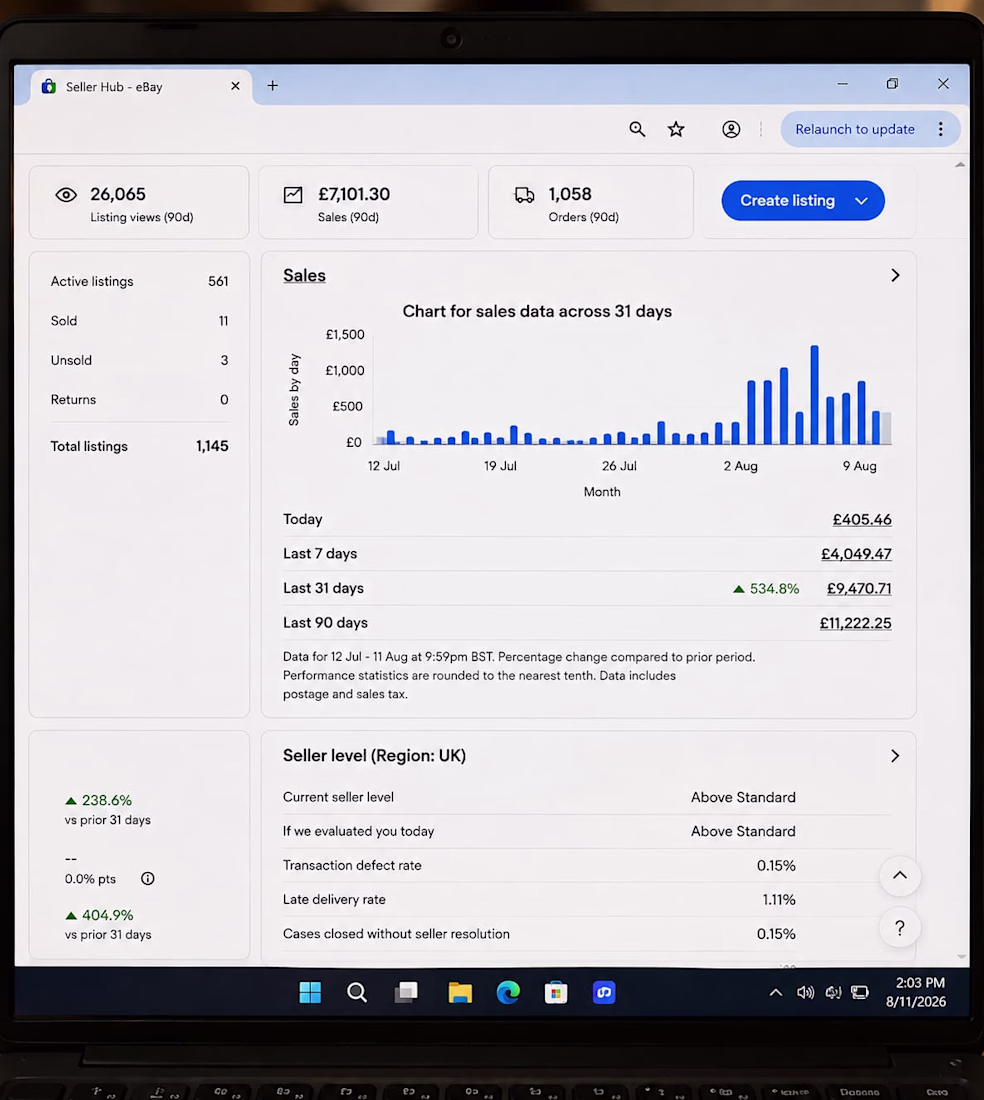Viewport: 984px width, 1100px height.
Task: Click the Sales (90d) chart icon
Action: tap(293, 195)
